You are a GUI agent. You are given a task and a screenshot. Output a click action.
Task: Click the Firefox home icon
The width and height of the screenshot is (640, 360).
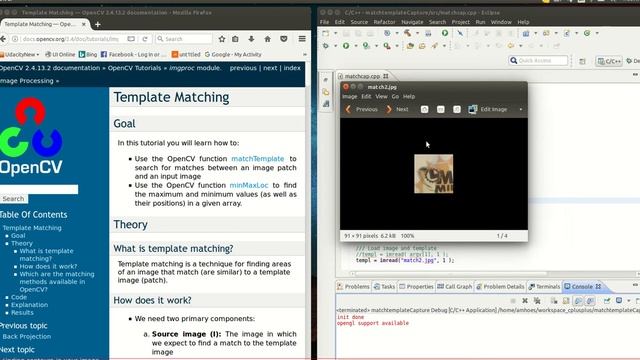[267, 39]
